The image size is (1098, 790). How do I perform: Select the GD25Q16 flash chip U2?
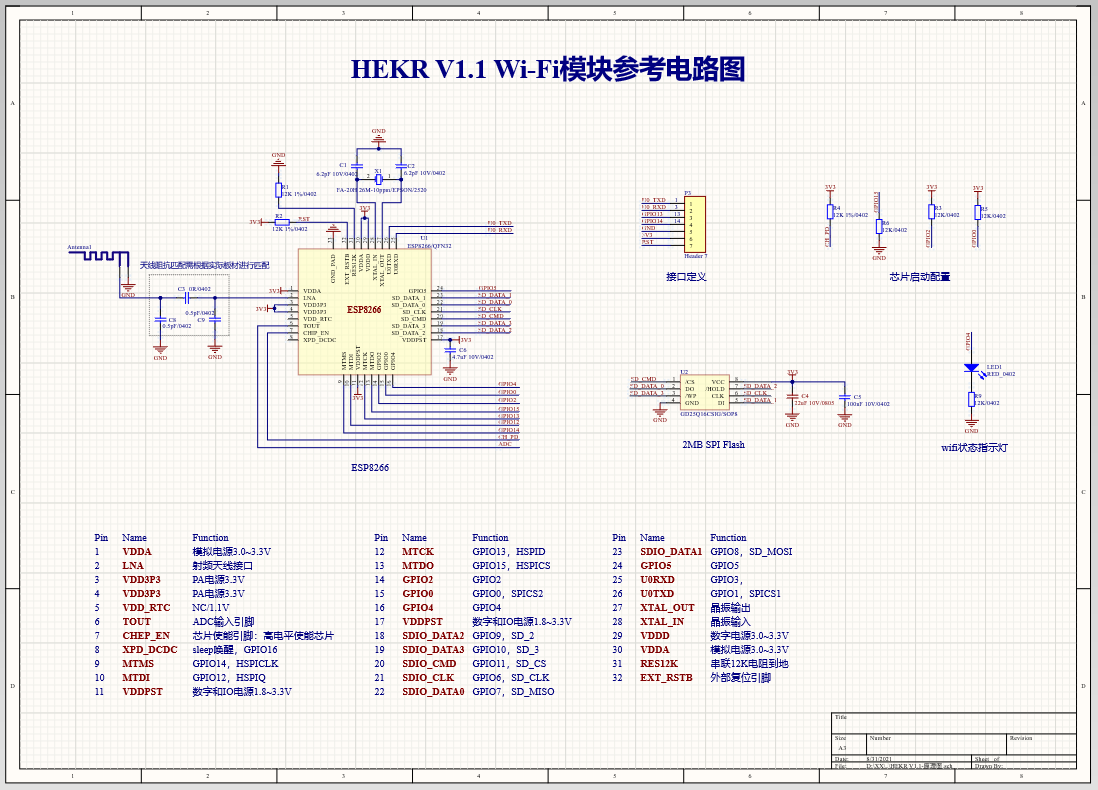coord(705,392)
